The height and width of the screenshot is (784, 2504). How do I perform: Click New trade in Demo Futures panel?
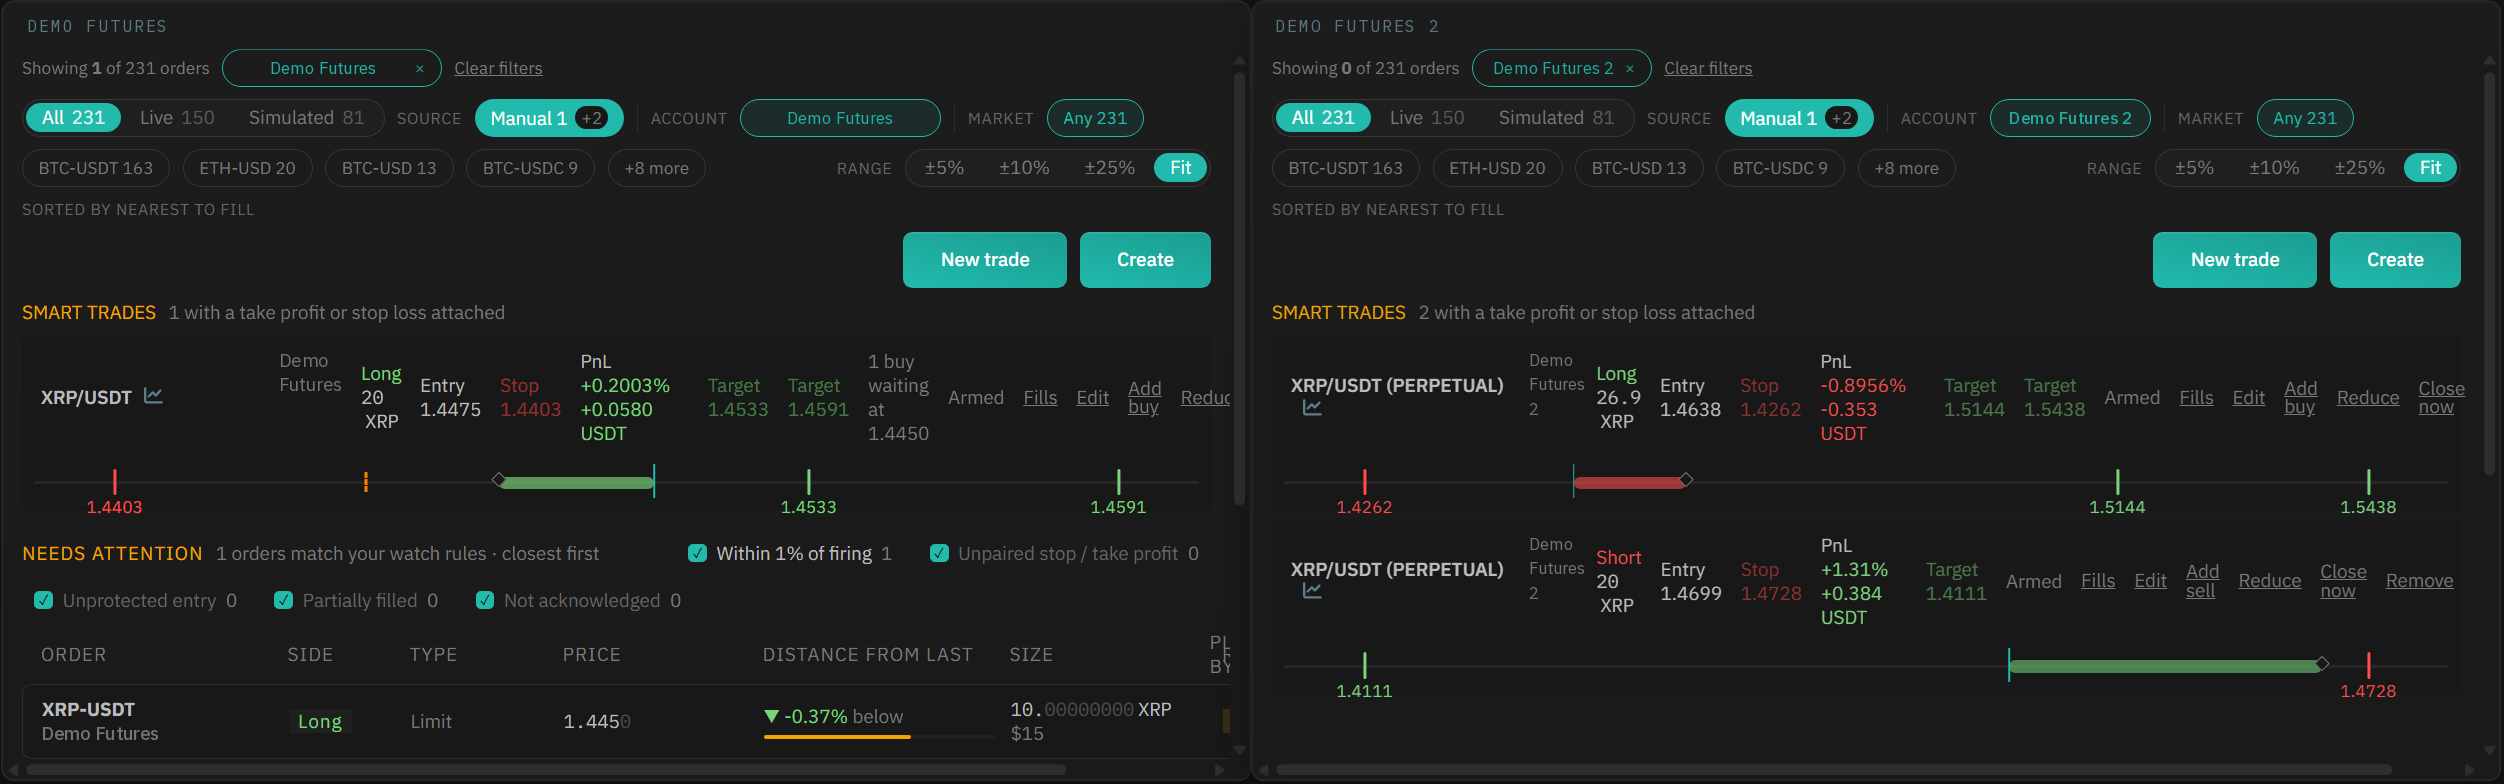[x=985, y=260]
